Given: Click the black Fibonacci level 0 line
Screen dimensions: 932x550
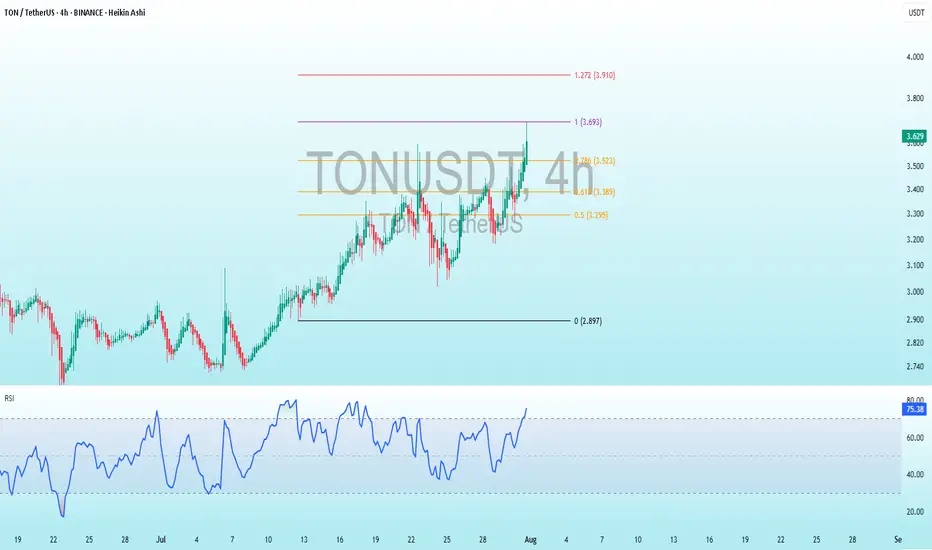Looking at the screenshot, I should point(434,321).
